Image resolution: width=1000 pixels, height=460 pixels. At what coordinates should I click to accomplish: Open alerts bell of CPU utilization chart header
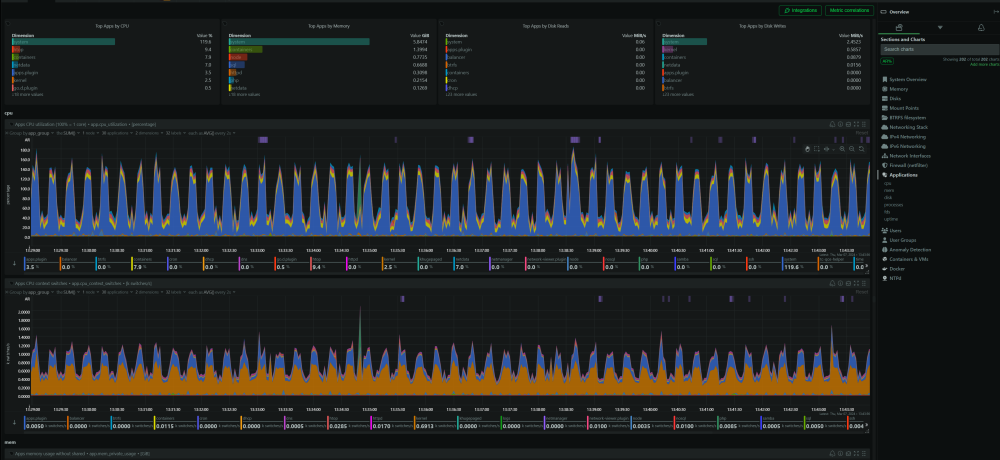point(832,124)
